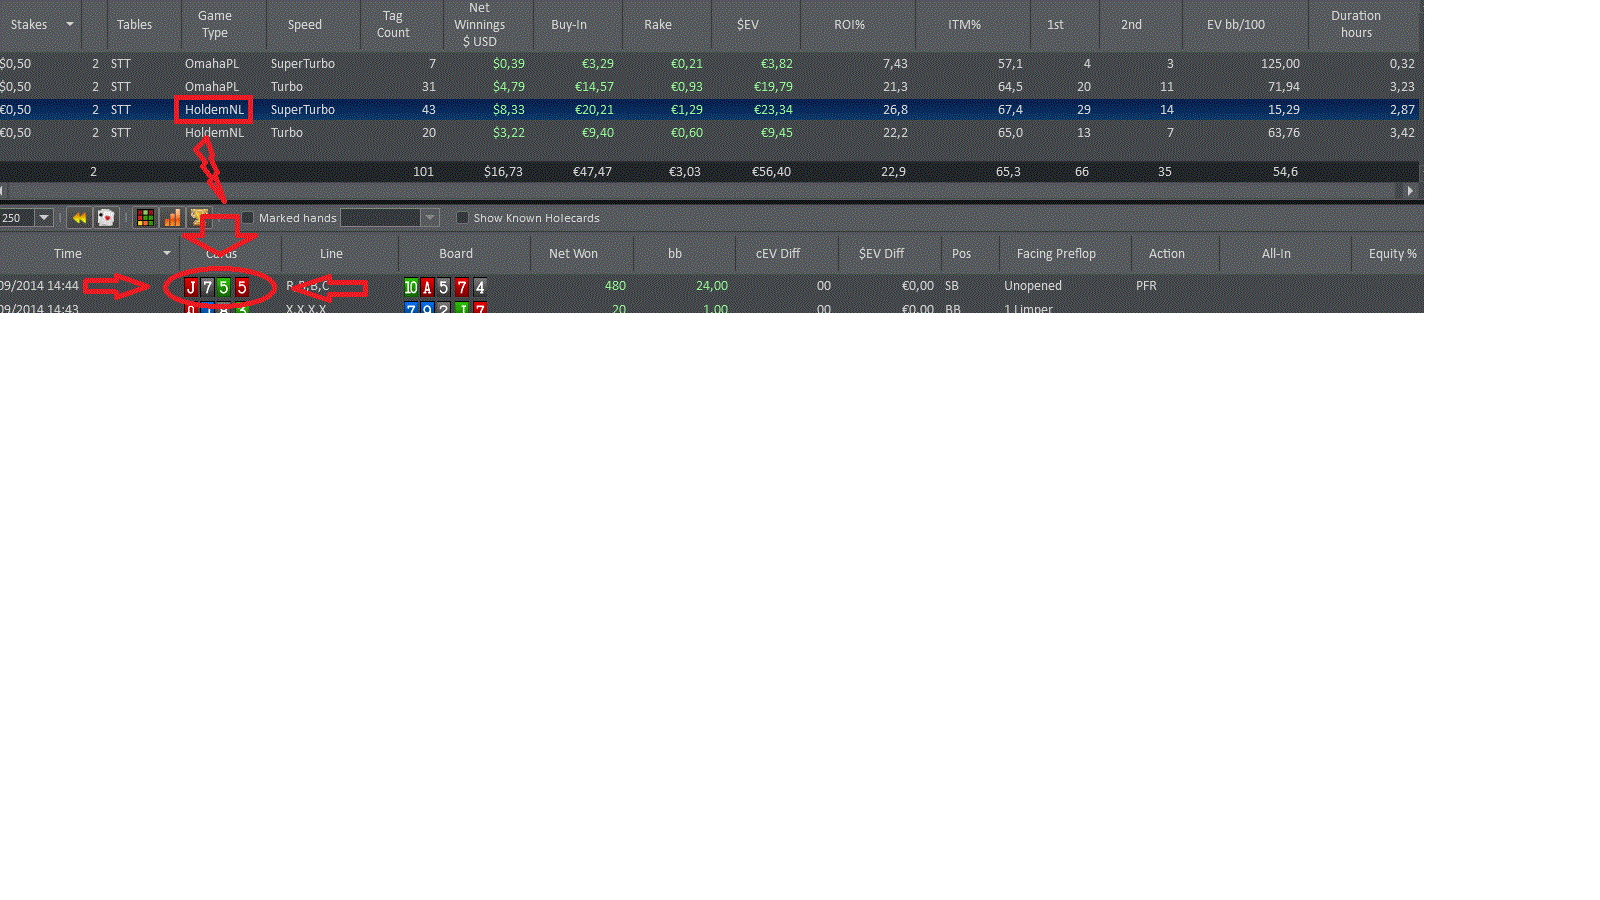Click the horizontal scrollbar track under the summary table
Image resolution: width=1600 pixels, height=900 pixels.
coord(700,190)
